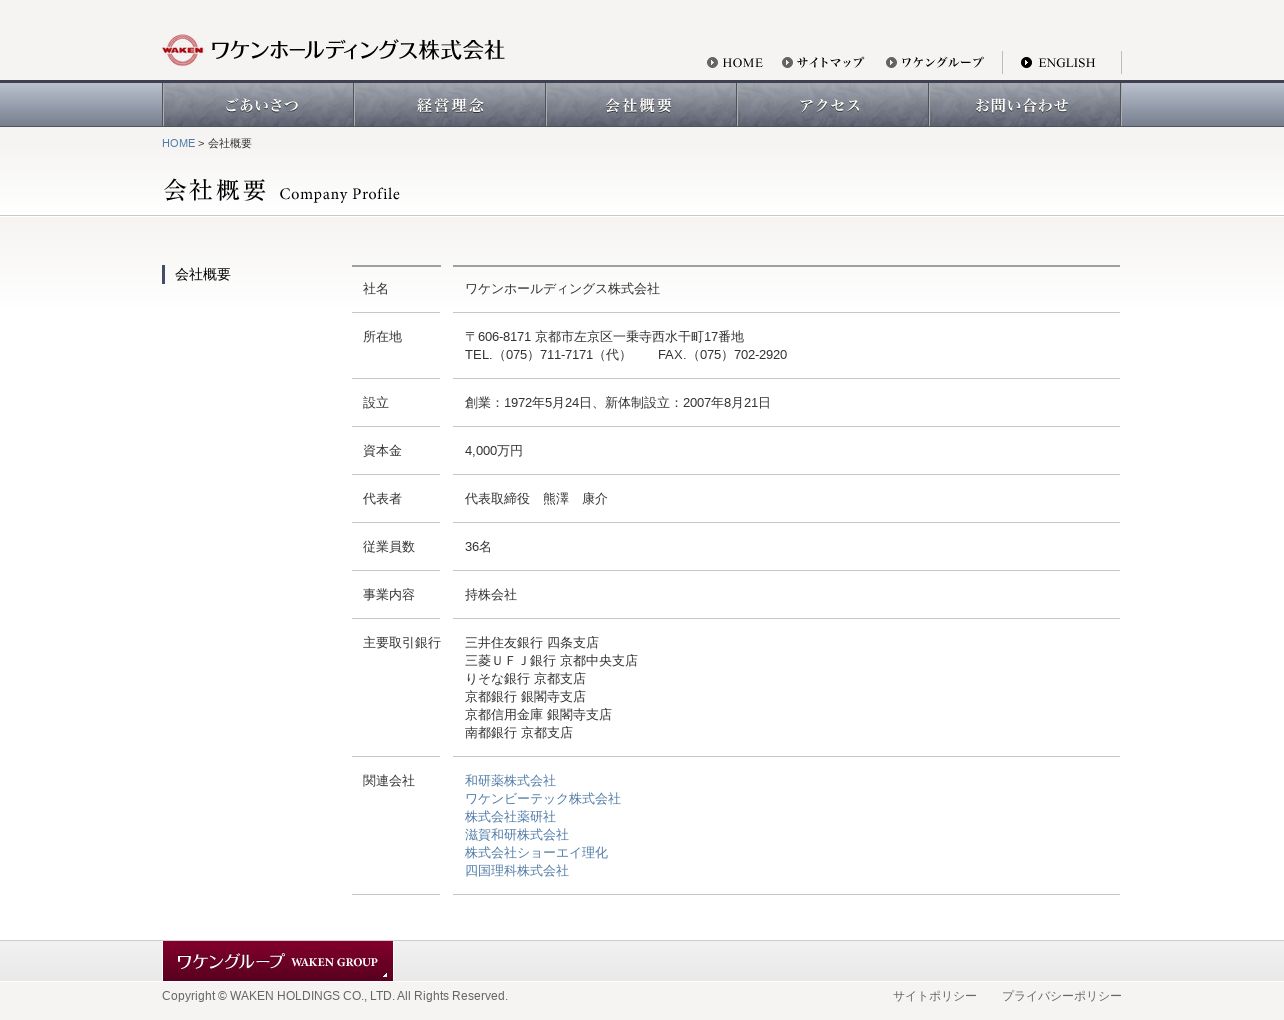Click the 事業内容 row label
The image size is (1284, 1020).
point(389,595)
